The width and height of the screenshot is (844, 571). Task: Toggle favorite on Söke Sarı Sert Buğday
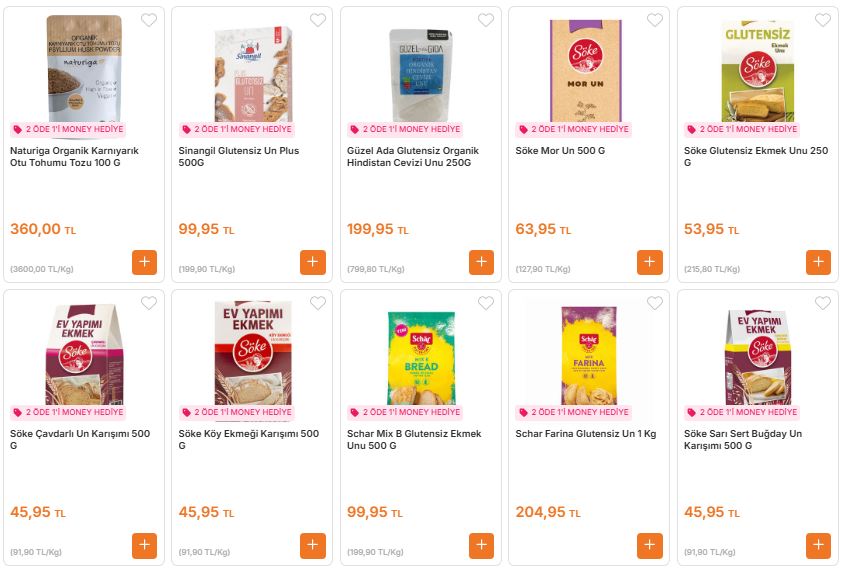pyautogui.click(x=823, y=303)
